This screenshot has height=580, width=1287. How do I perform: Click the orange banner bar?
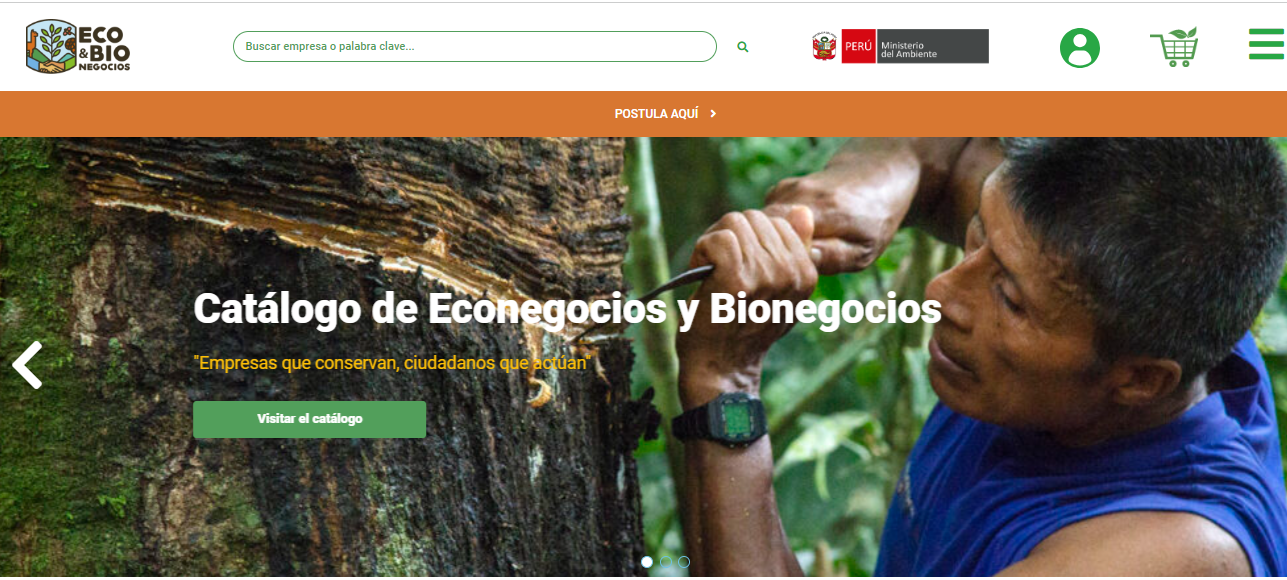643,114
